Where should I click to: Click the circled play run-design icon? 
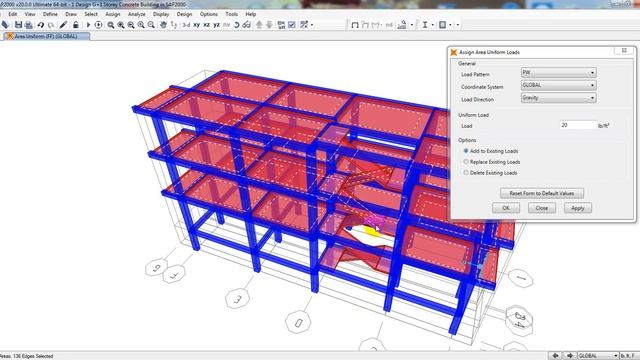[98, 25]
